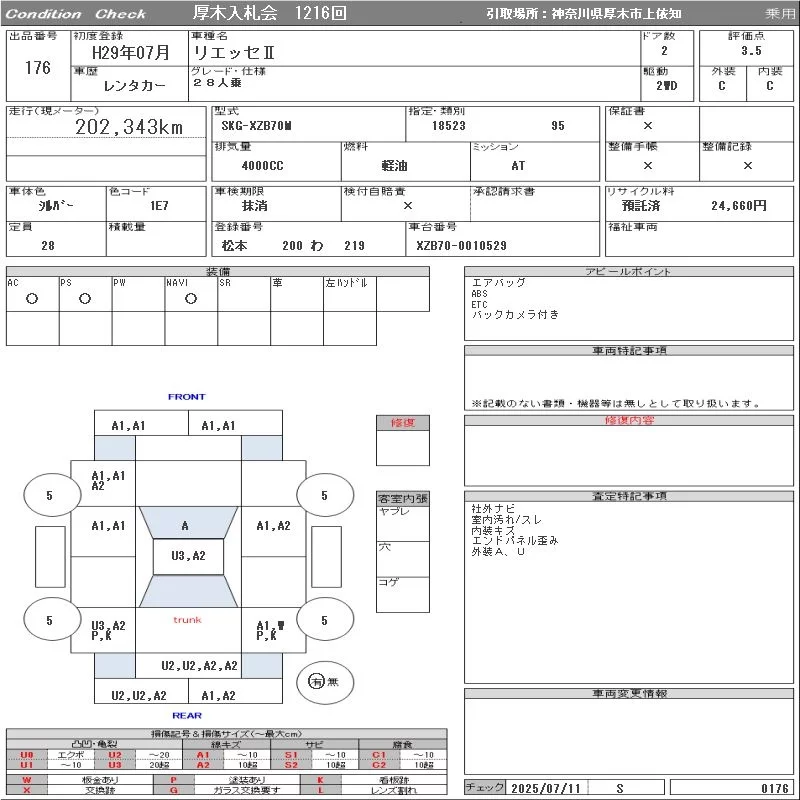Click the rear damage code U2,U2,A2,A2
The image size is (800, 800).
(x=199, y=666)
